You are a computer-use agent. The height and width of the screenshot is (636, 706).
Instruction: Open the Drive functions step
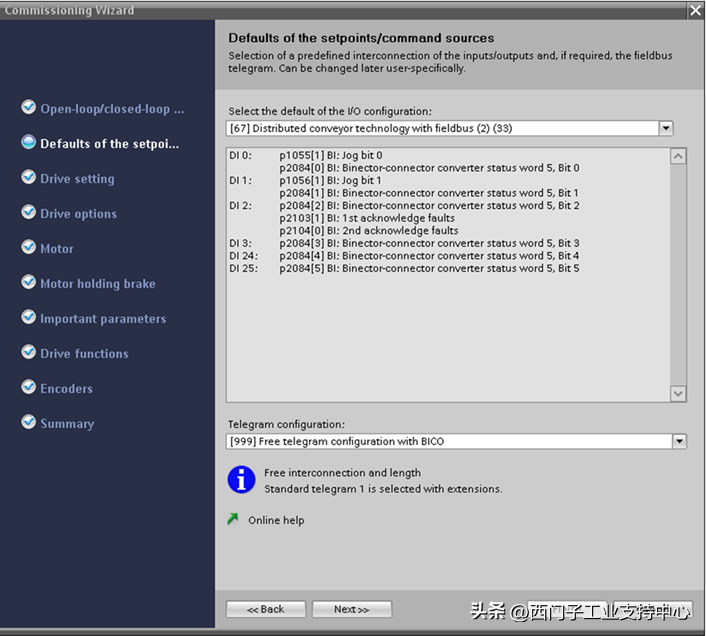(84, 354)
